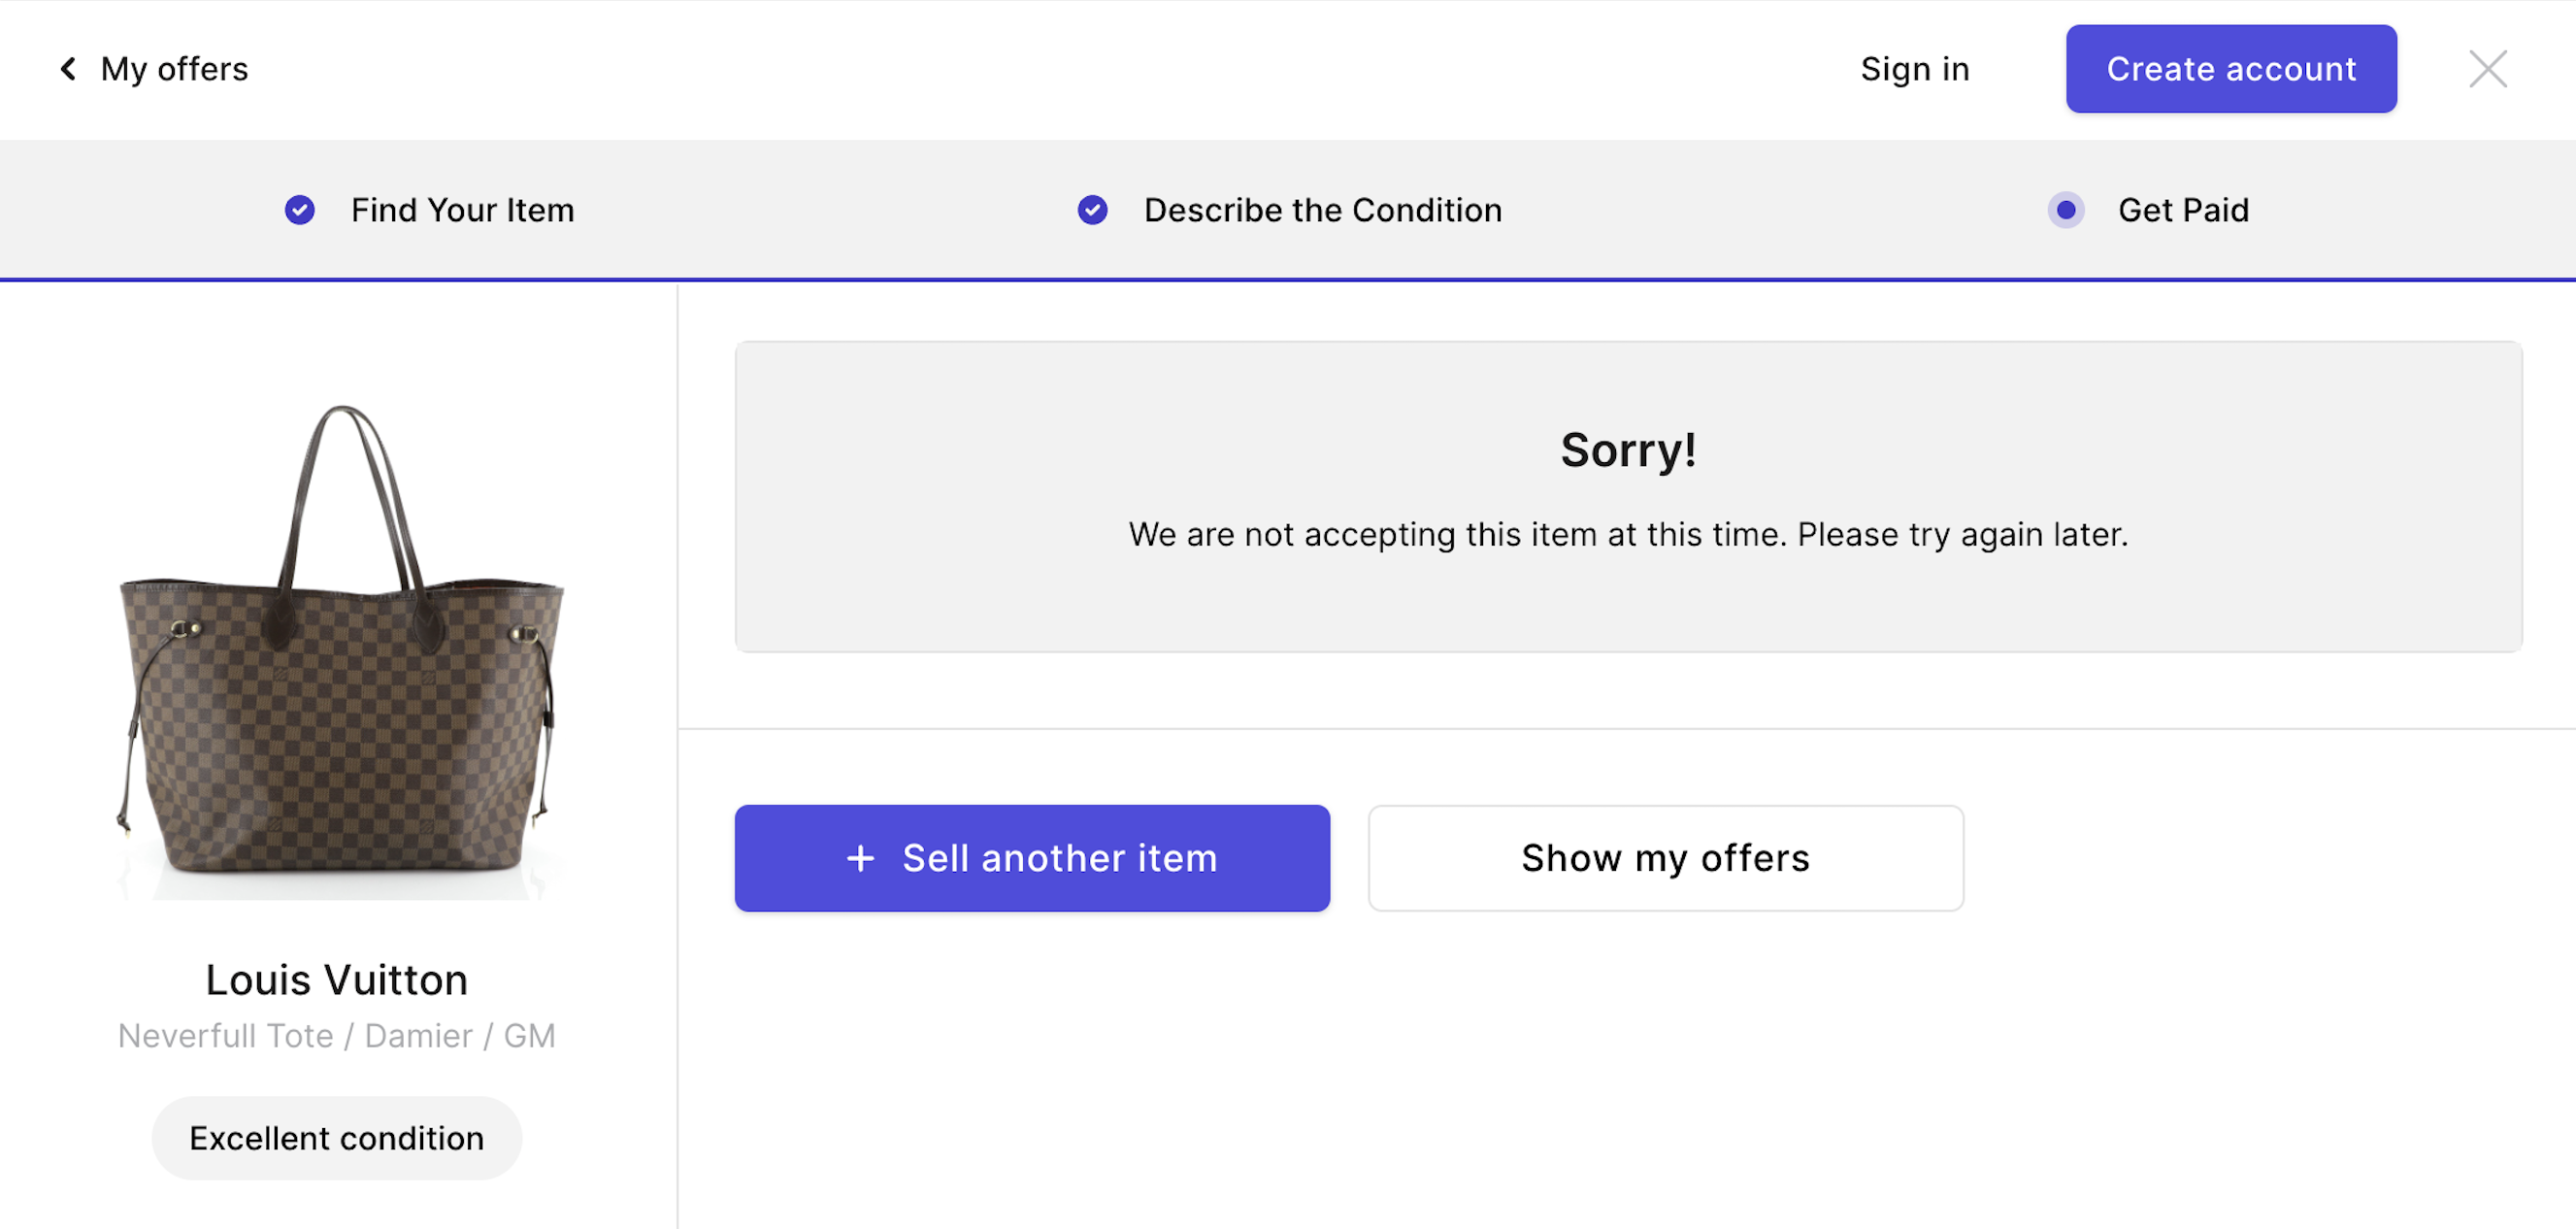Click the Get Paid step dot indicator
This screenshot has height=1229, width=2576.
click(x=2065, y=210)
